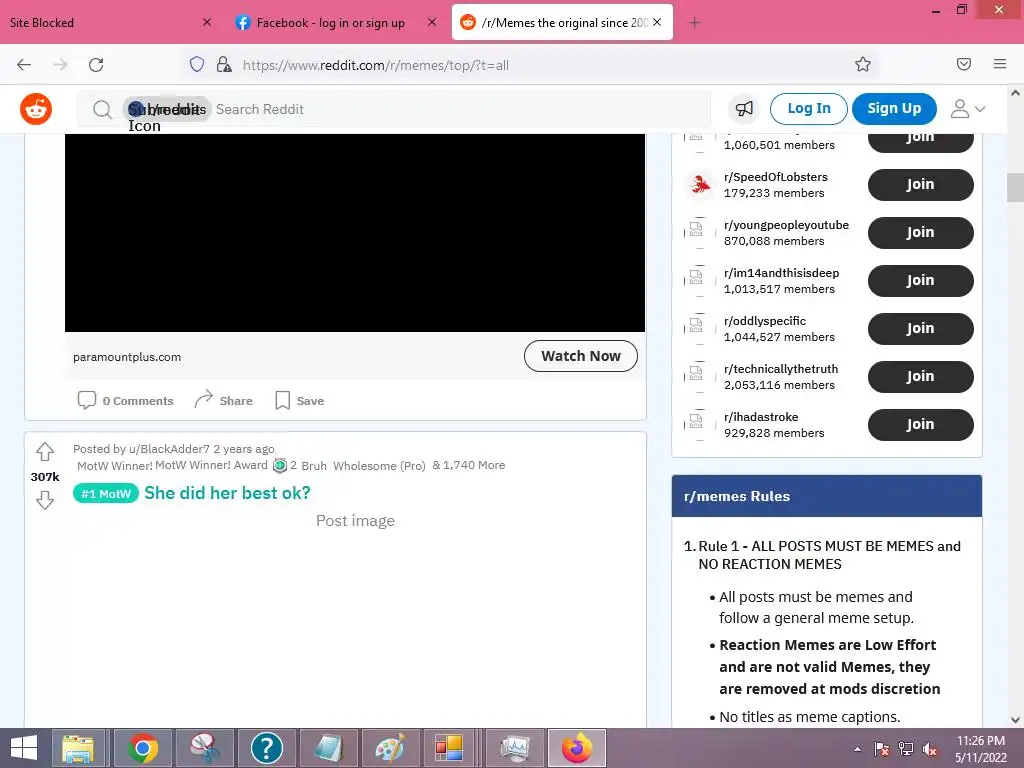Screen dimensions: 1024x768
Task: Click the #1 MotW flair tag
Action: point(106,494)
